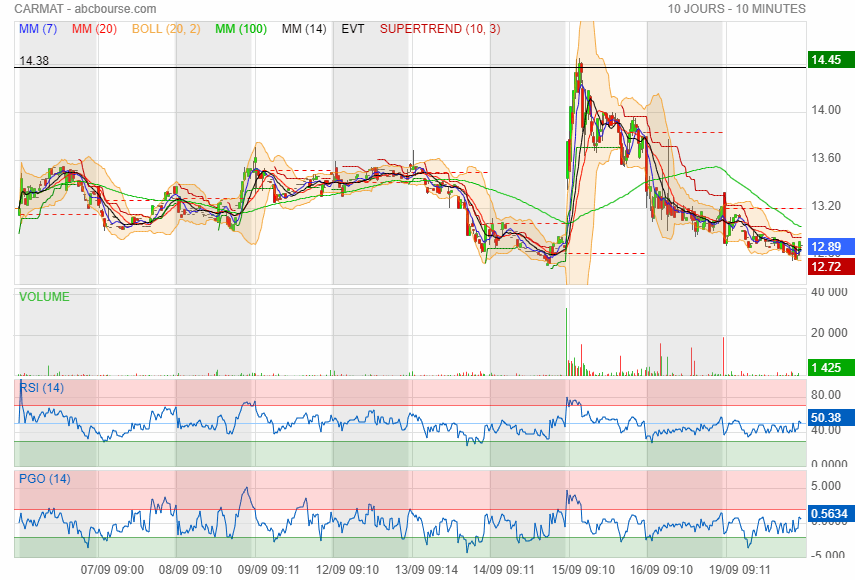Click the green 14.45 price tag

point(829,60)
